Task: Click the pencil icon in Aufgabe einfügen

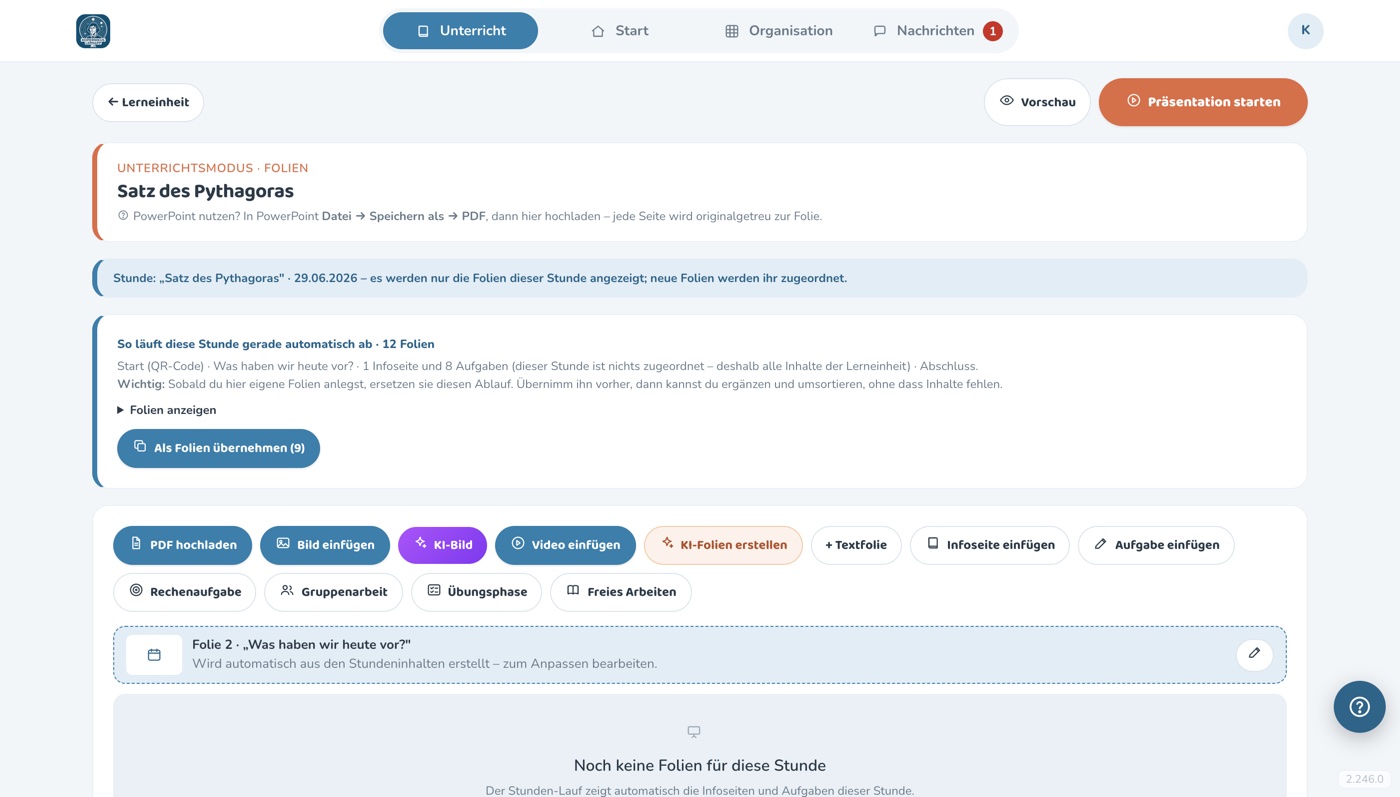Action: (x=1101, y=544)
